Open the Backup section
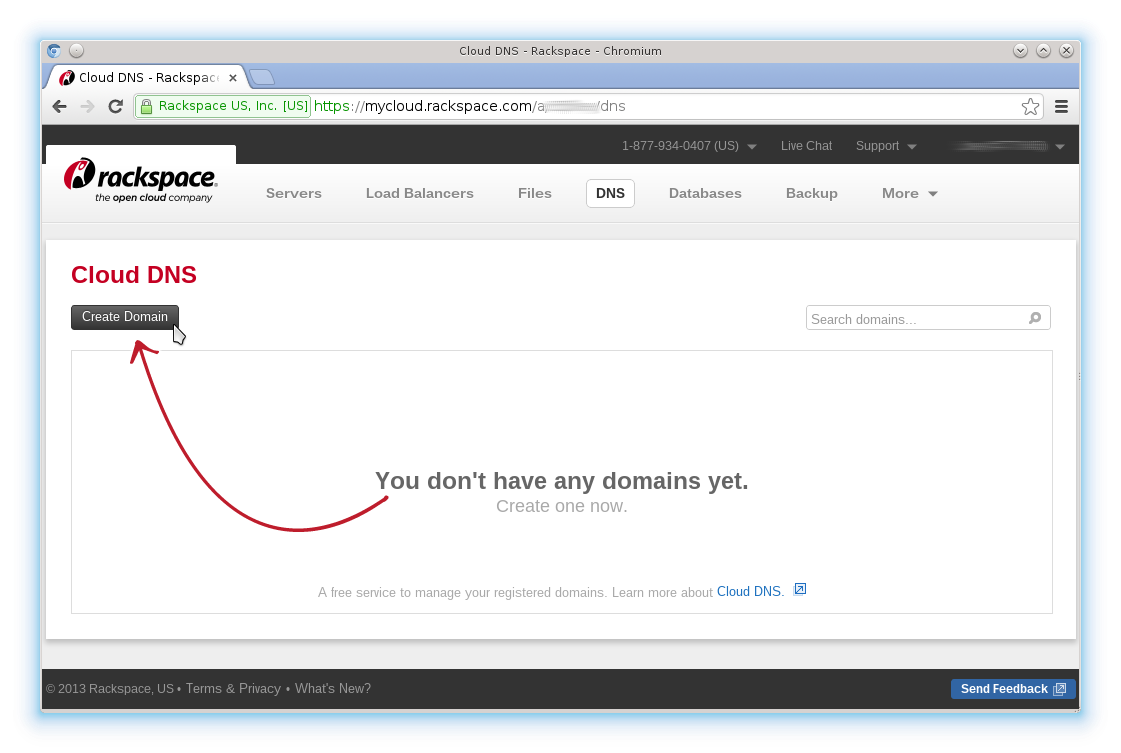This screenshot has width=1121, height=753. tap(811, 193)
